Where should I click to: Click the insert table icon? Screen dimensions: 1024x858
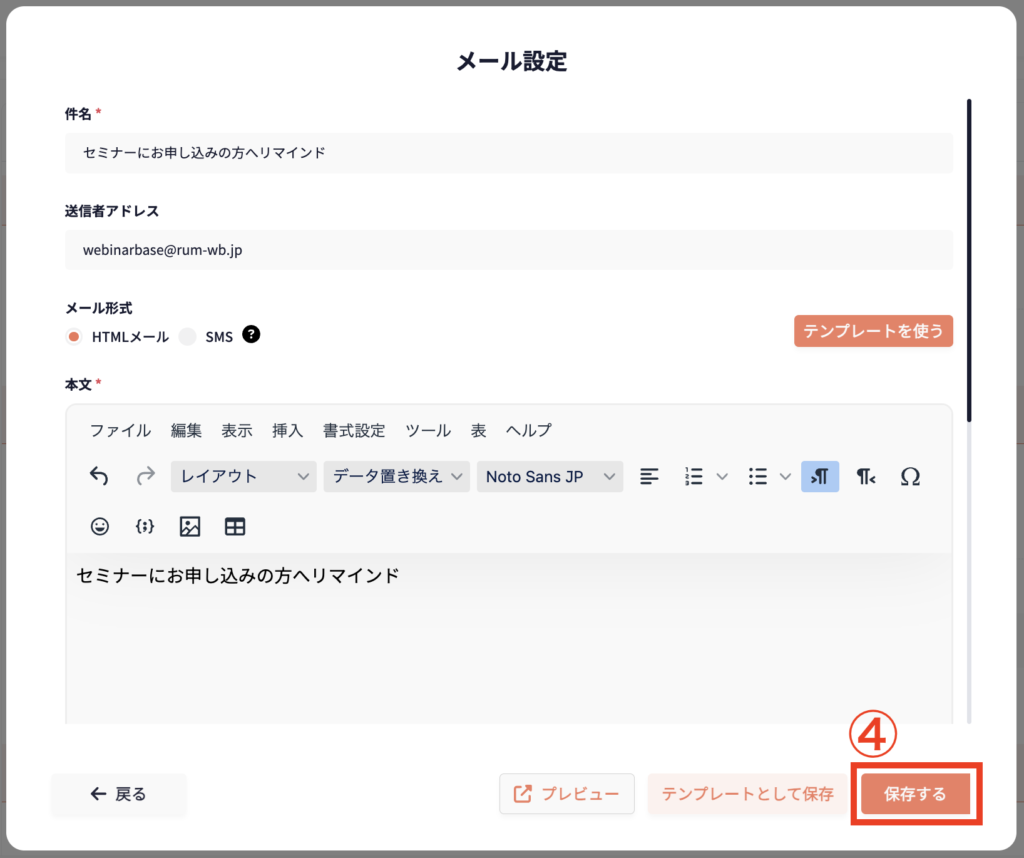(235, 526)
